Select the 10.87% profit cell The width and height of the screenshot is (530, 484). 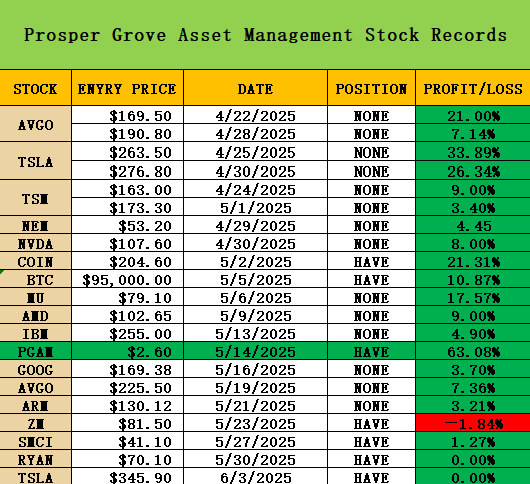coord(473,279)
